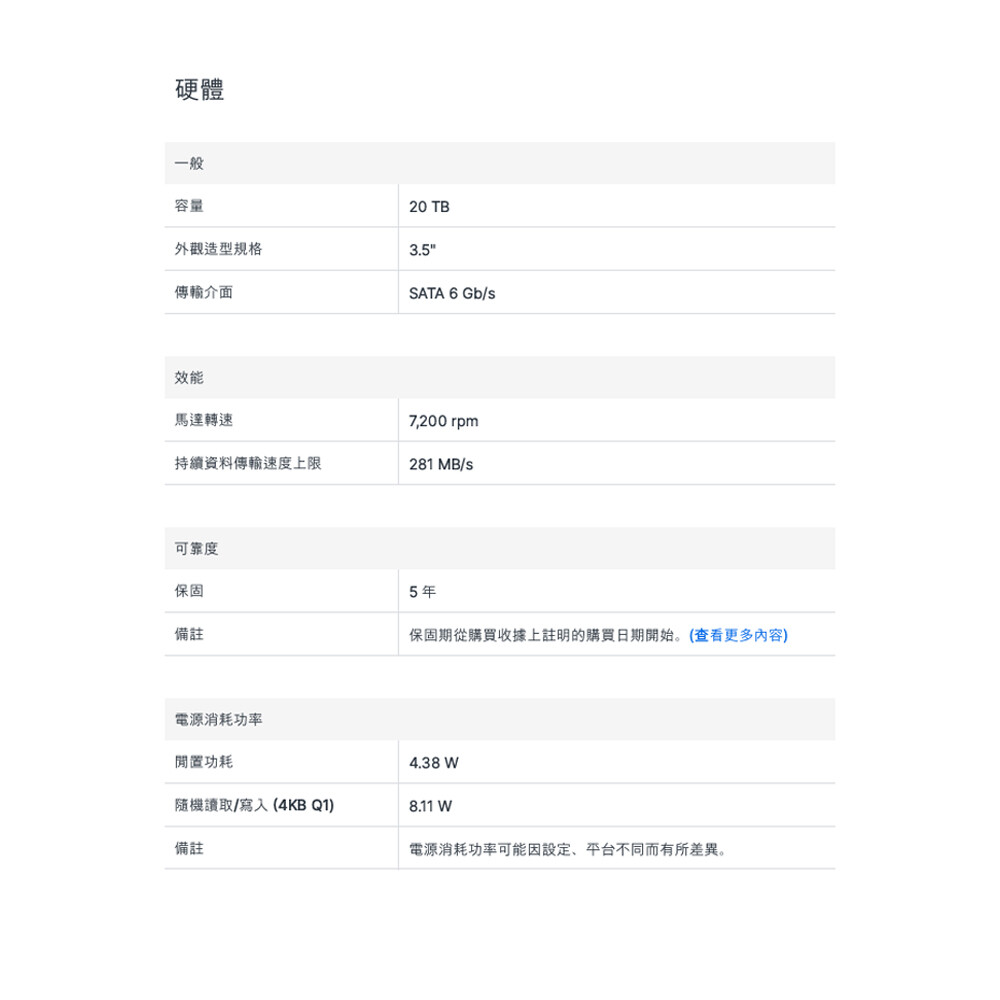Viewport: 1000px width, 1000px height.
Task: Click the 容量 row label
Action: [x=189, y=206]
